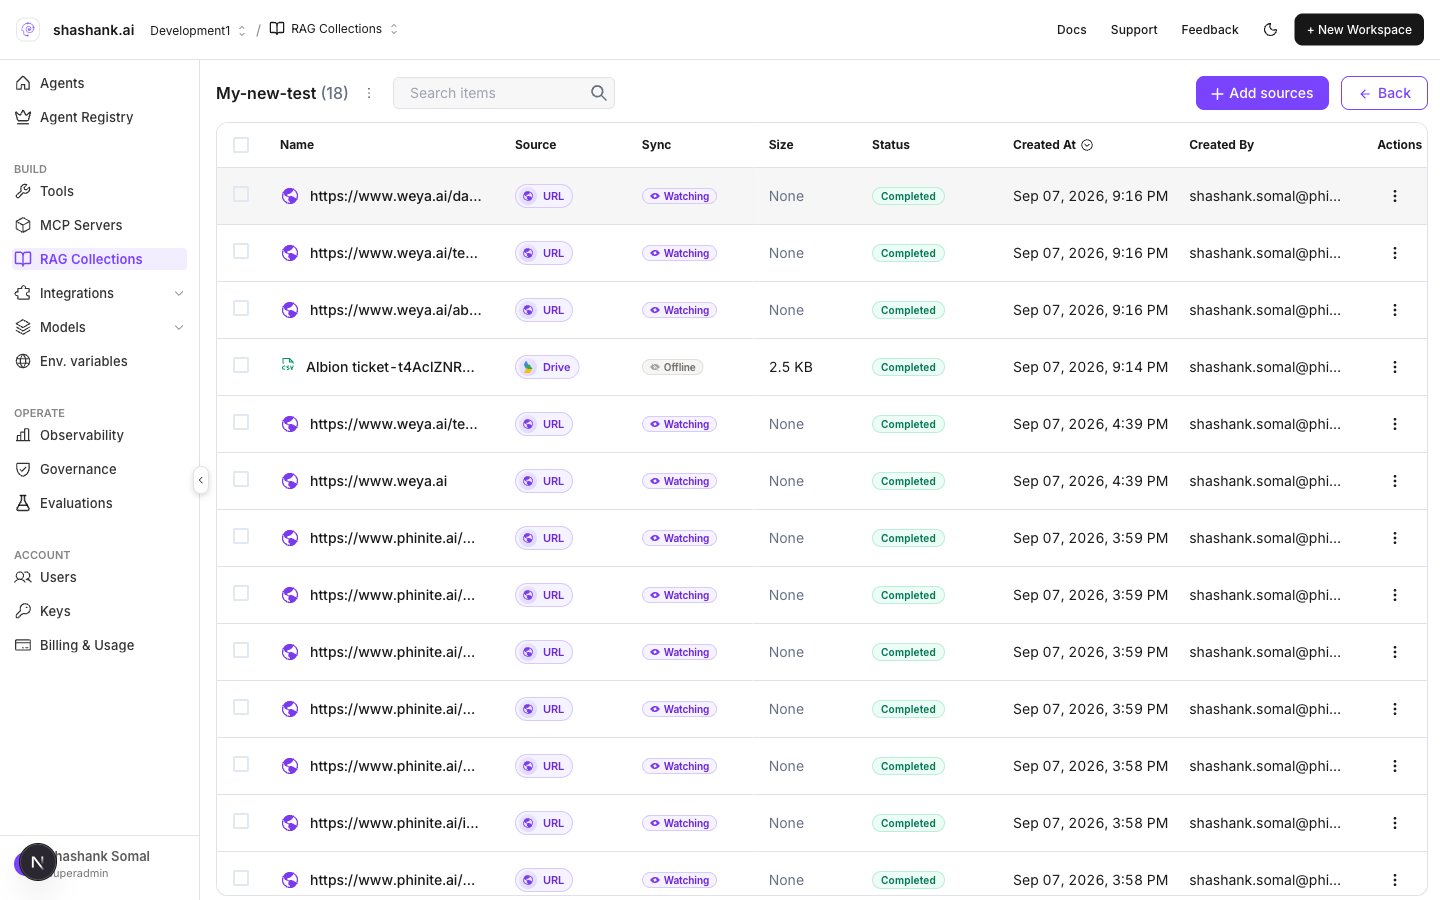
Task: Click the Tools wrench icon
Action: (x=23, y=191)
